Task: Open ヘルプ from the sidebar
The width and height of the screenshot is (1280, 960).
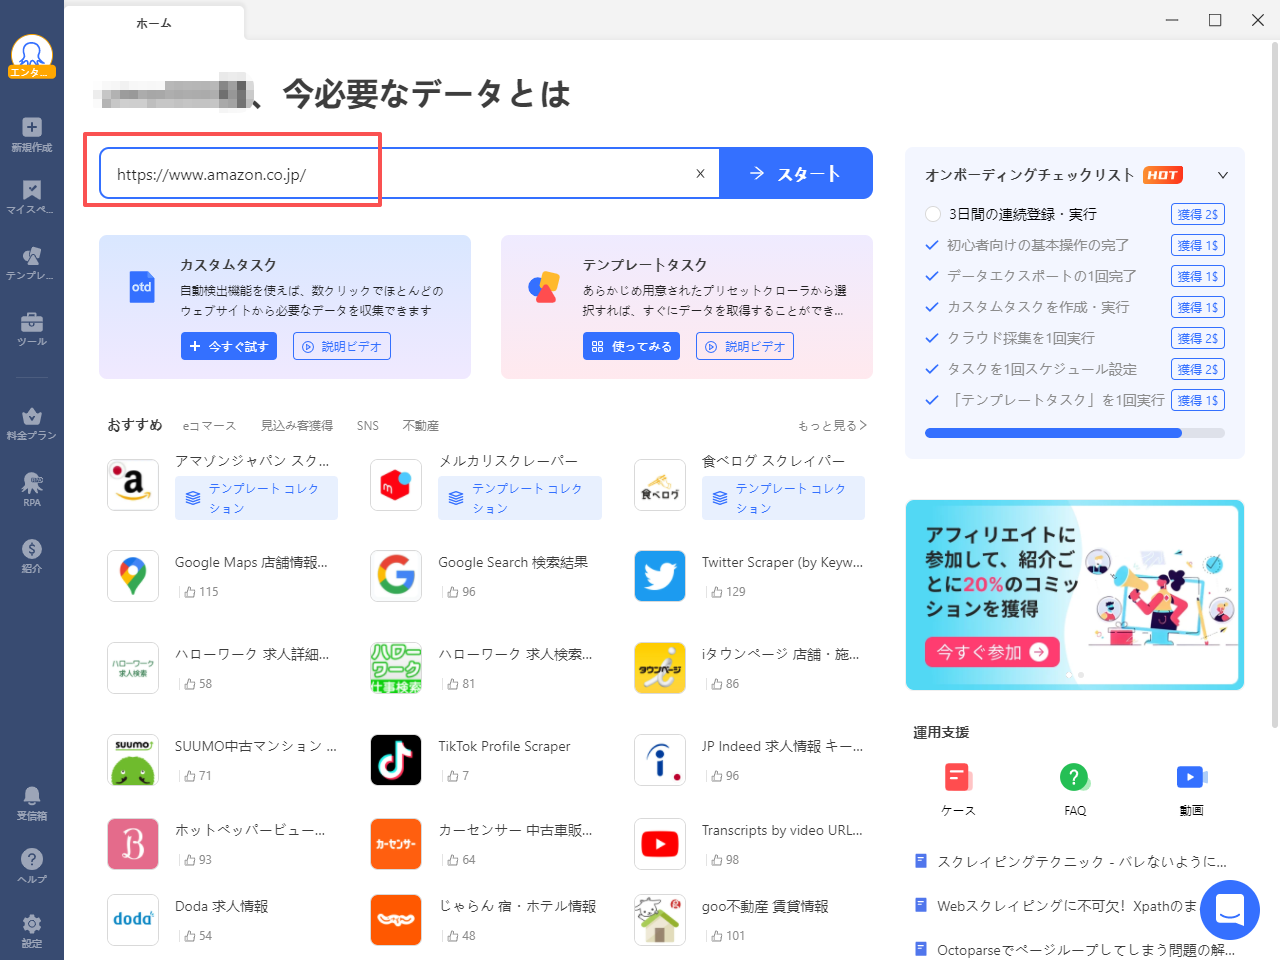Action: tap(31, 864)
